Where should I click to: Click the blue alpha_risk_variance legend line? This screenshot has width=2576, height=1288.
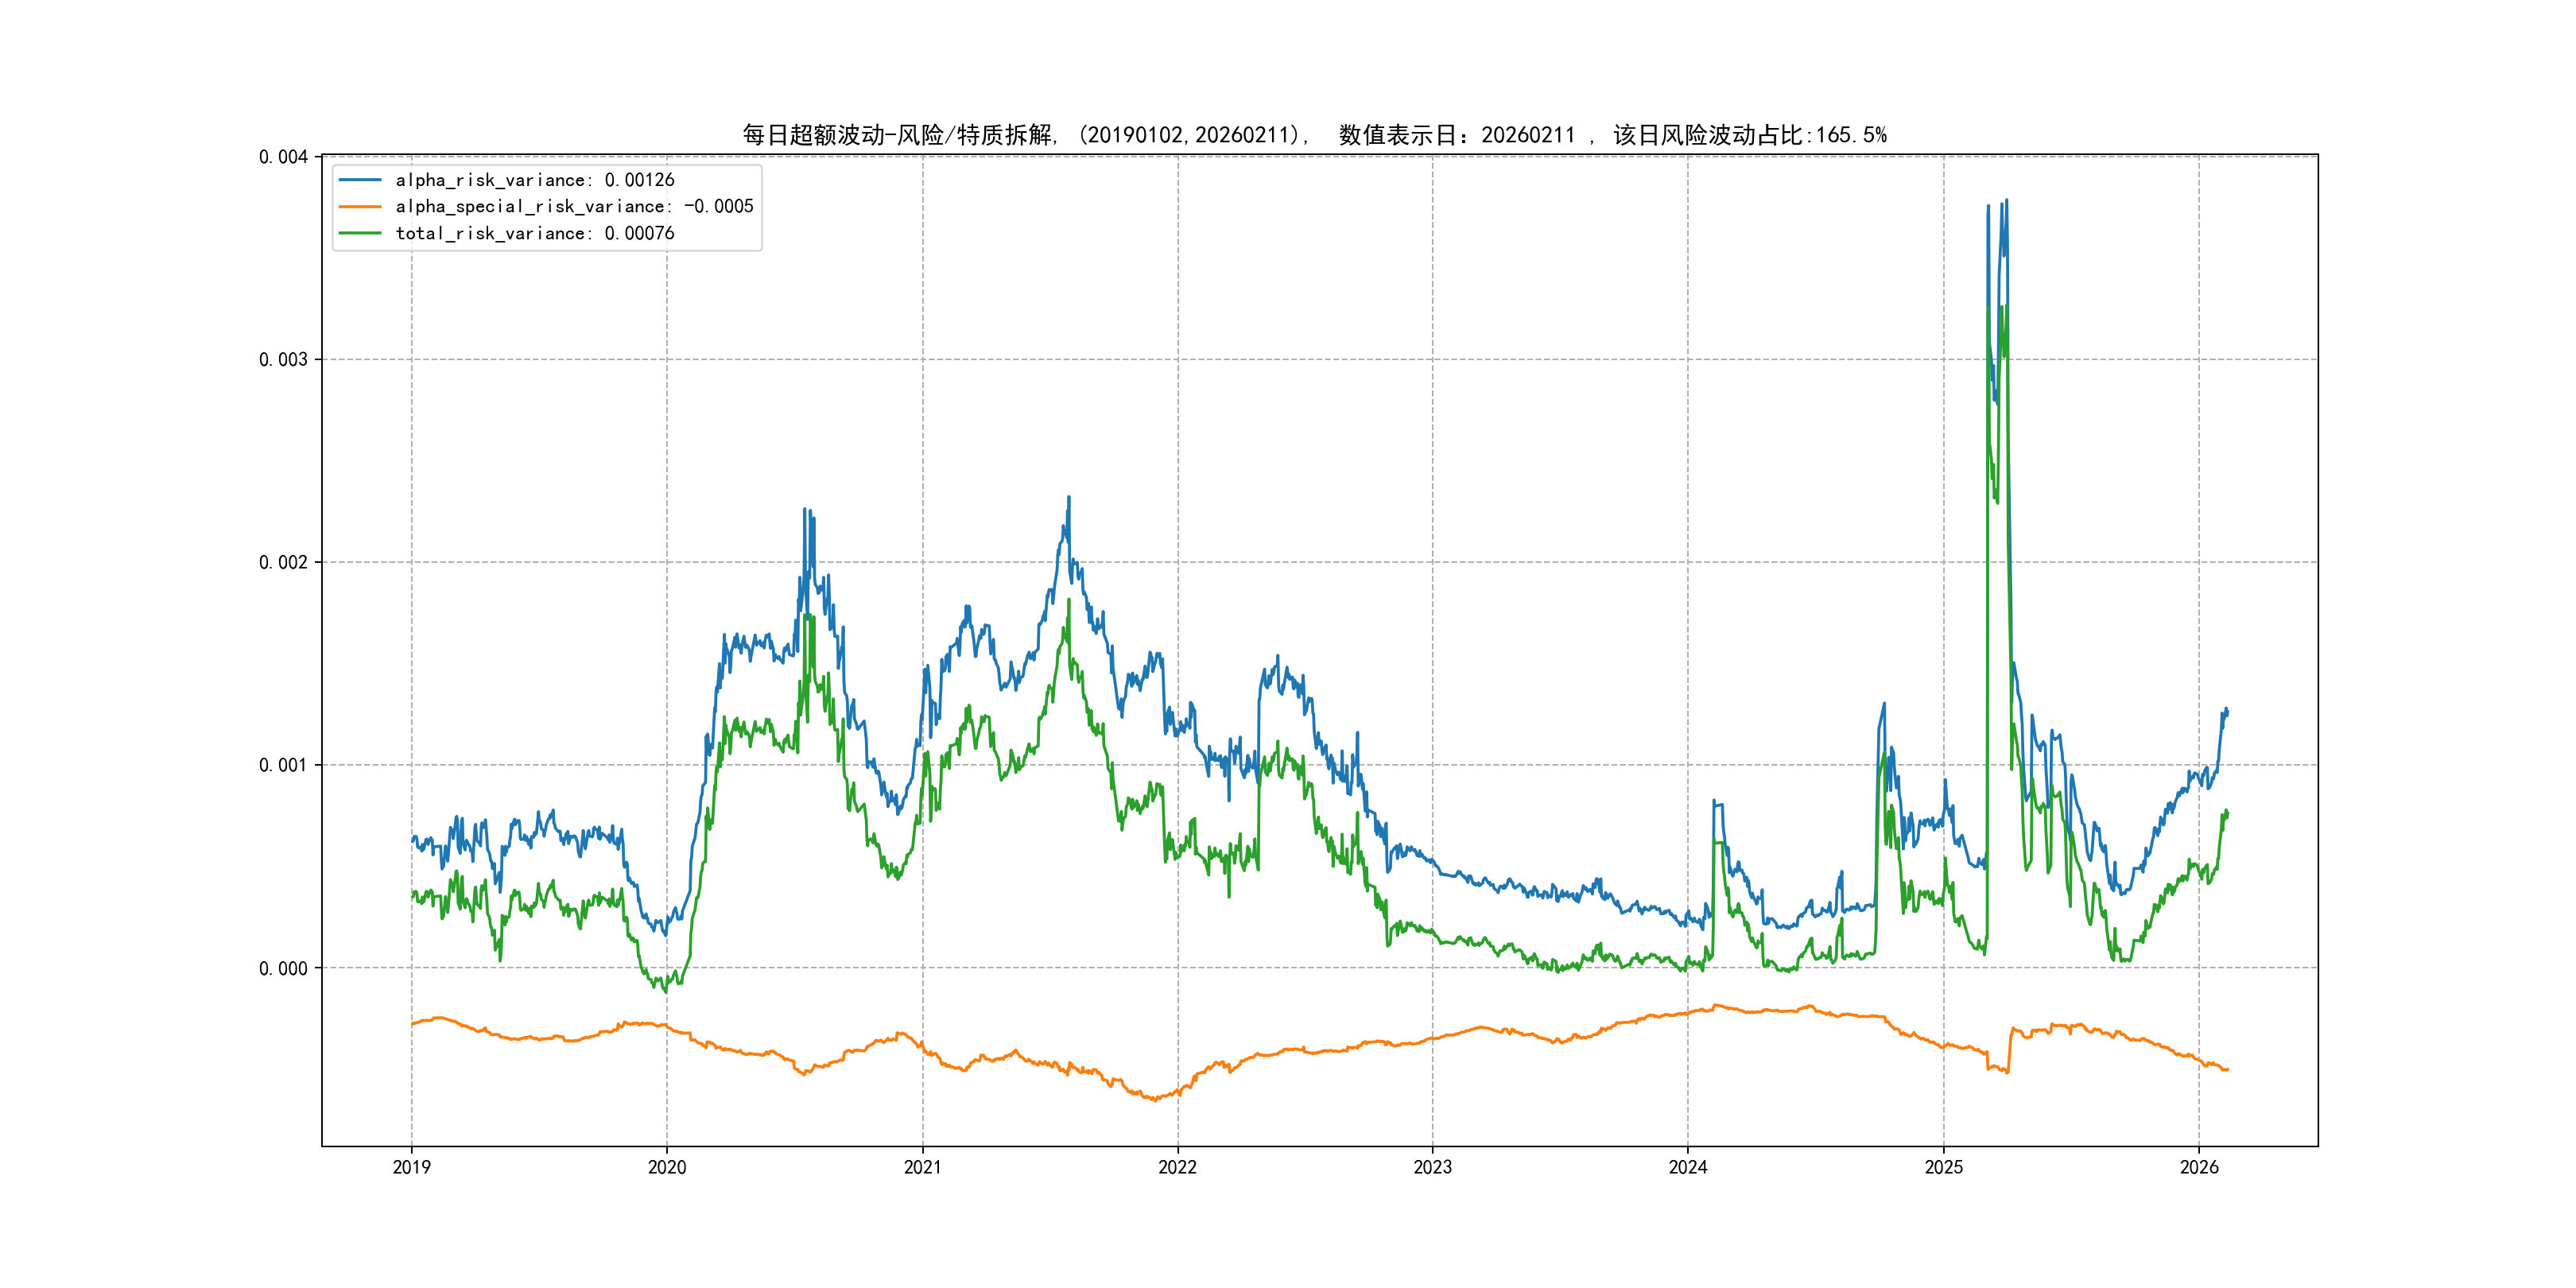pyautogui.click(x=360, y=180)
